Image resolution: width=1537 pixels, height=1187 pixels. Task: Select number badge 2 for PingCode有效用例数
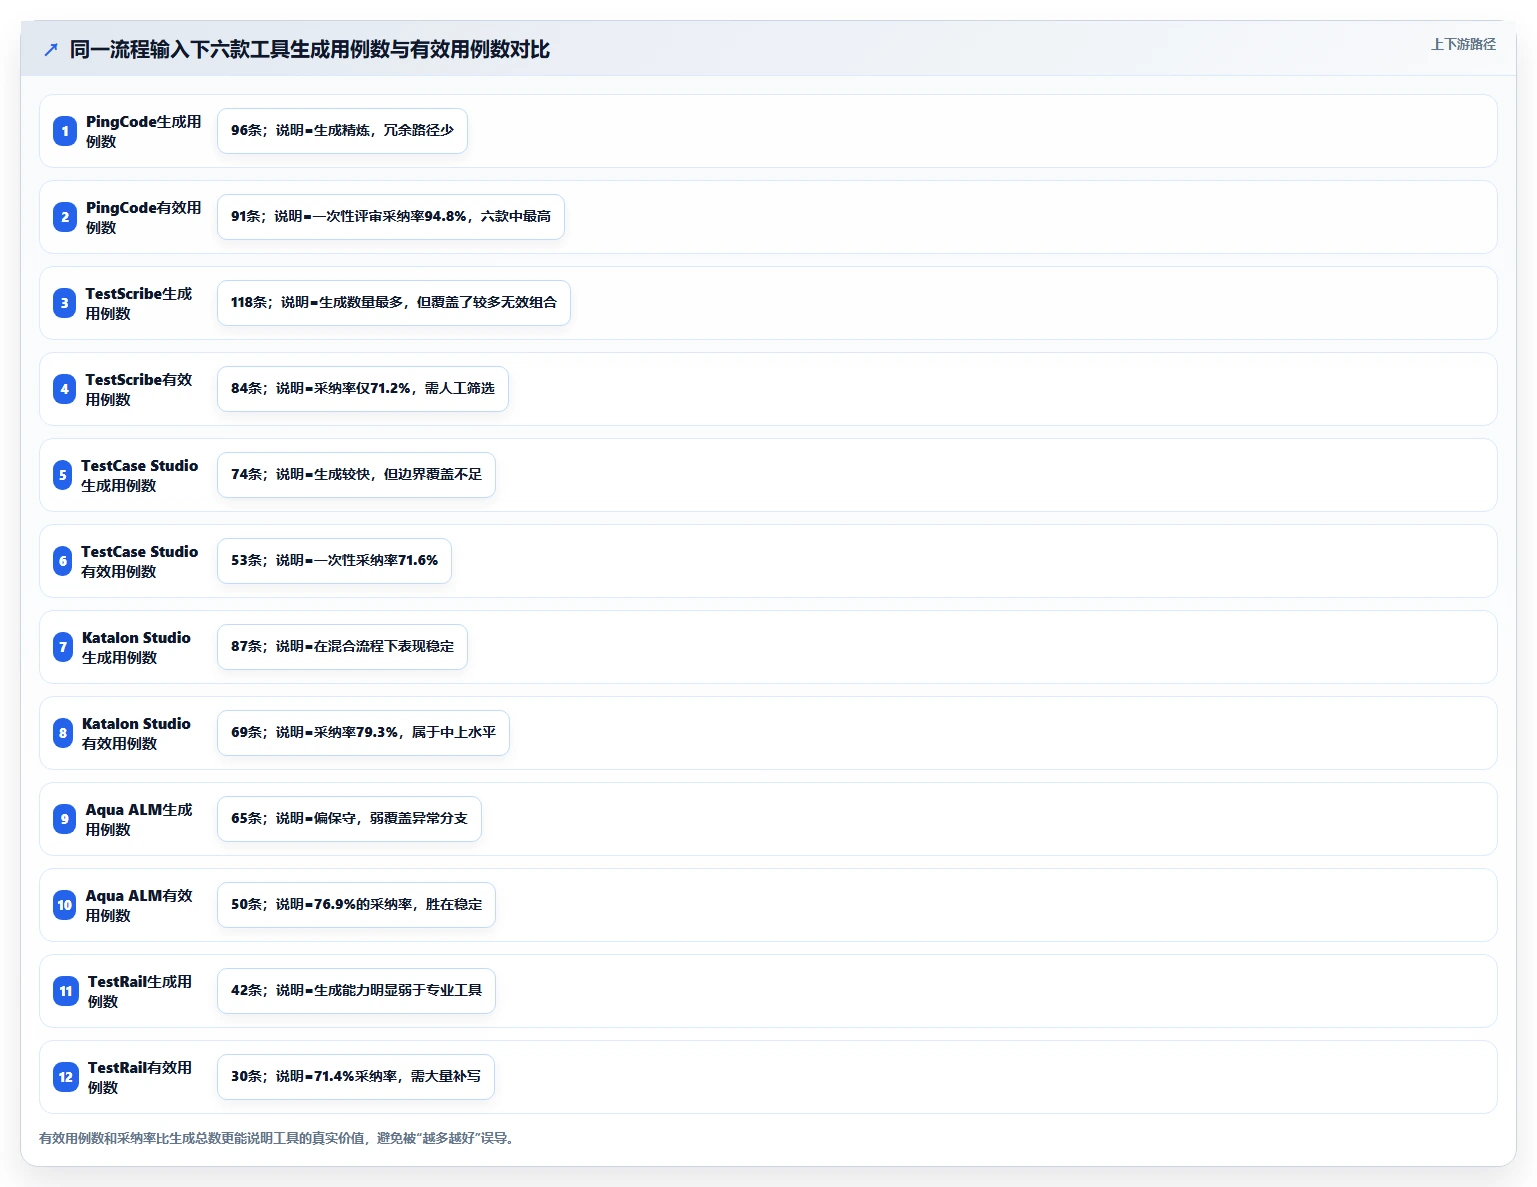tap(65, 217)
